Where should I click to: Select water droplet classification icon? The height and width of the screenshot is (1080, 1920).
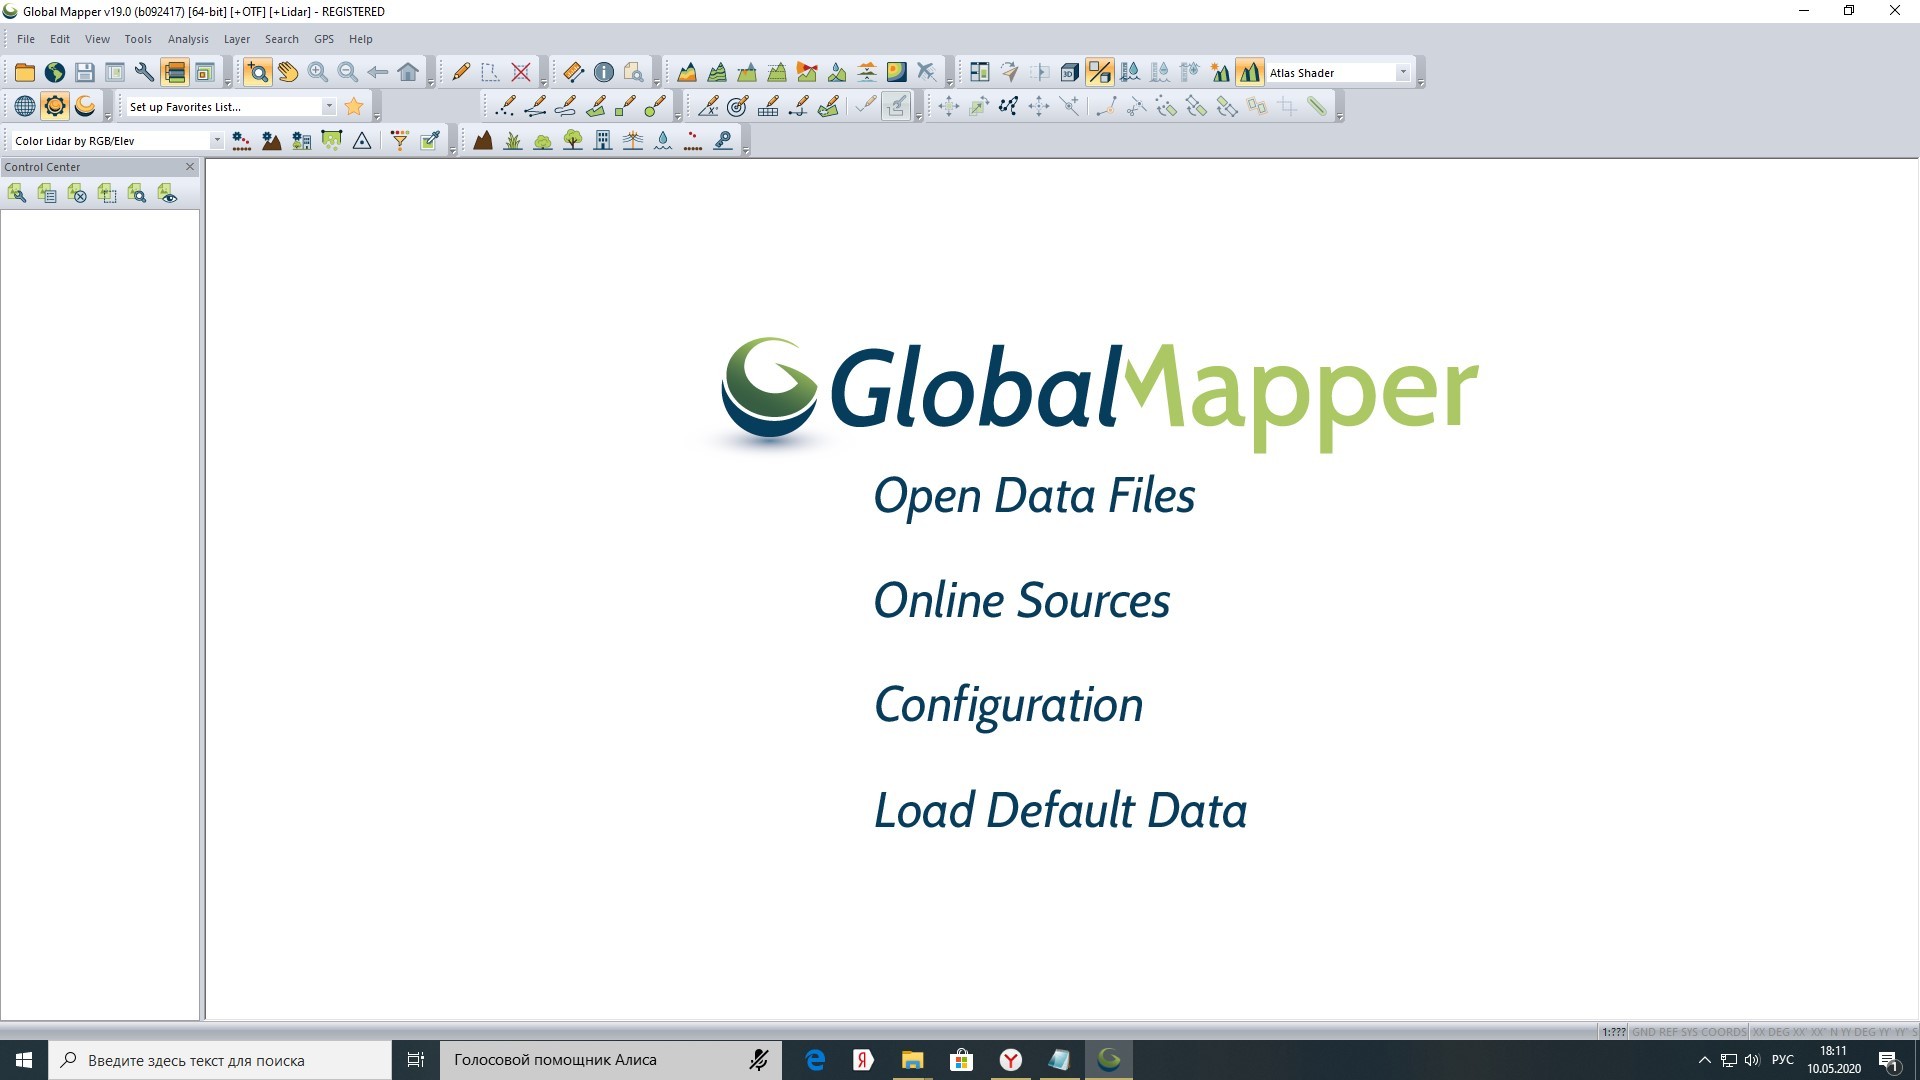pyautogui.click(x=663, y=140)
